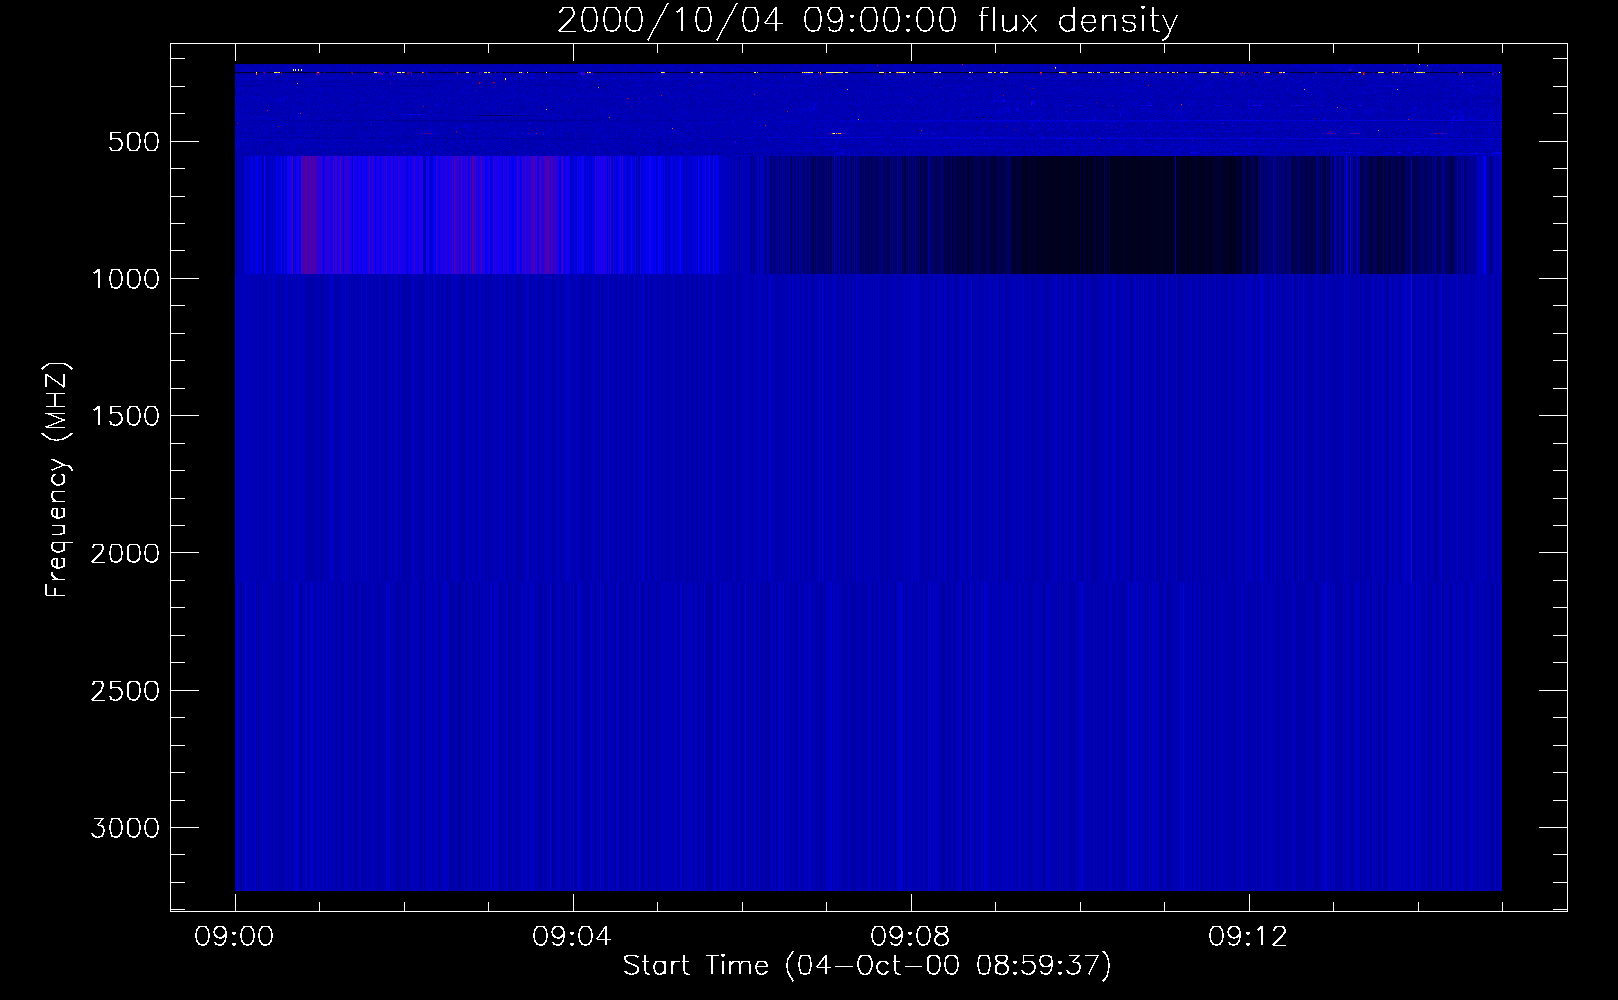Click the 09:00 time tick label
The width and height of the screenshot is (1618, 1000).
[234, 937]
